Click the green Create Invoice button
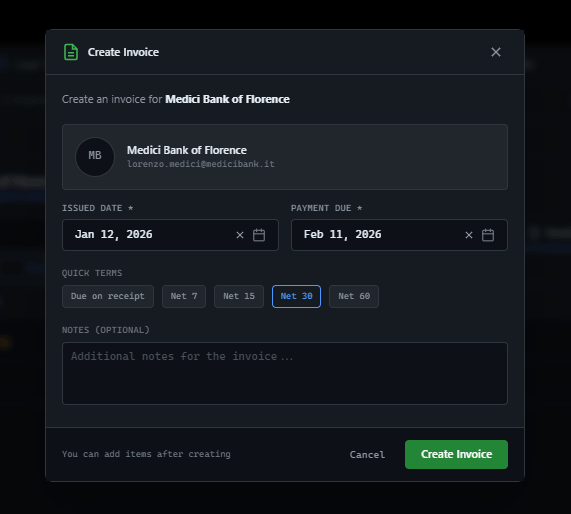 (456, 455)
